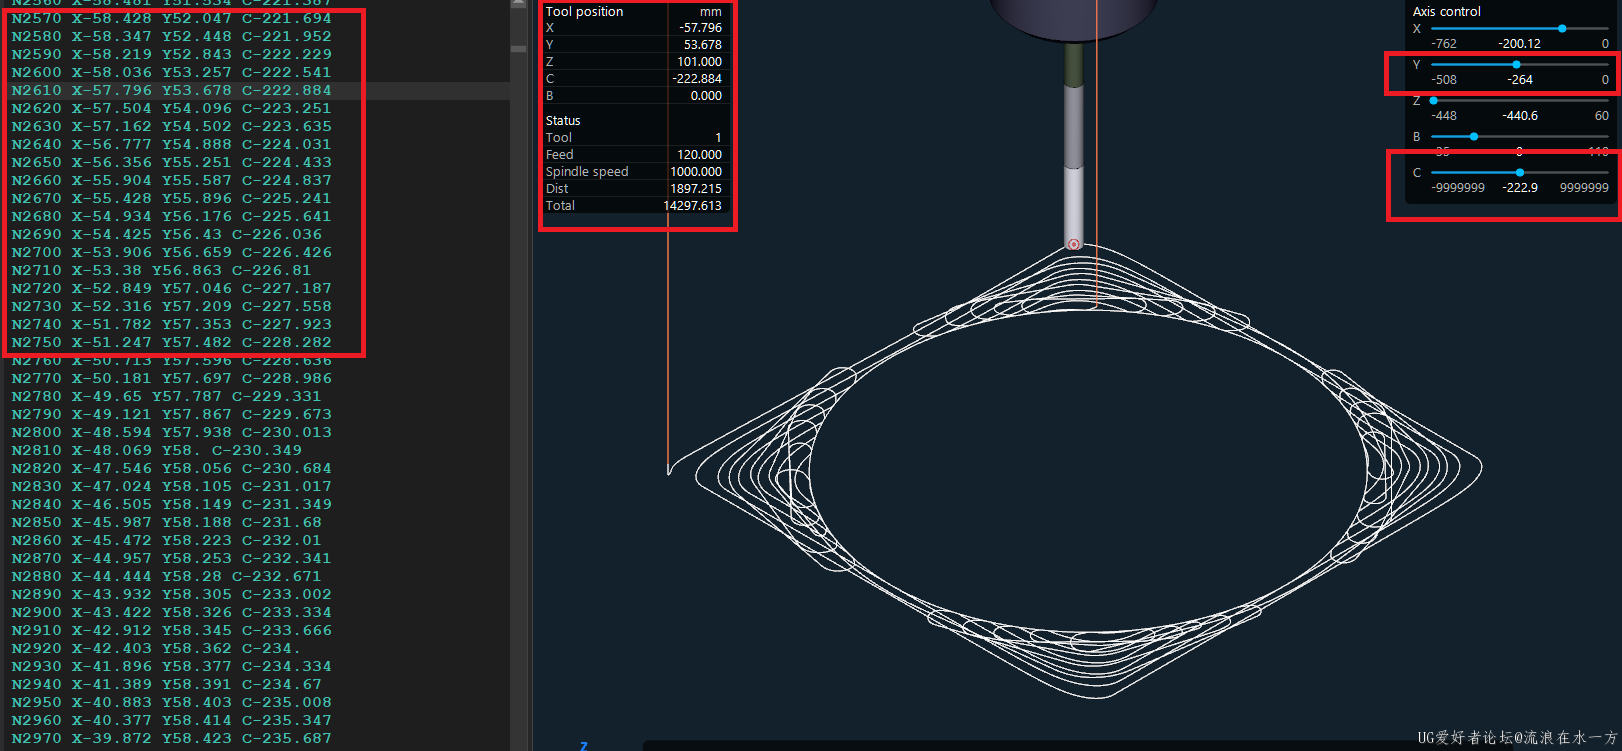Screen dimensions: 1622x751
Task: Click the code panel vertical scrollbar thumb
Action: 518,48
